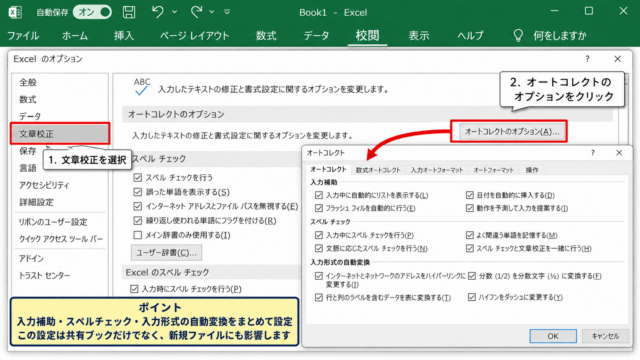
Task: Toggle 入力時にスペル チェックを行う(P) checkbox
Action: (134, 289)
